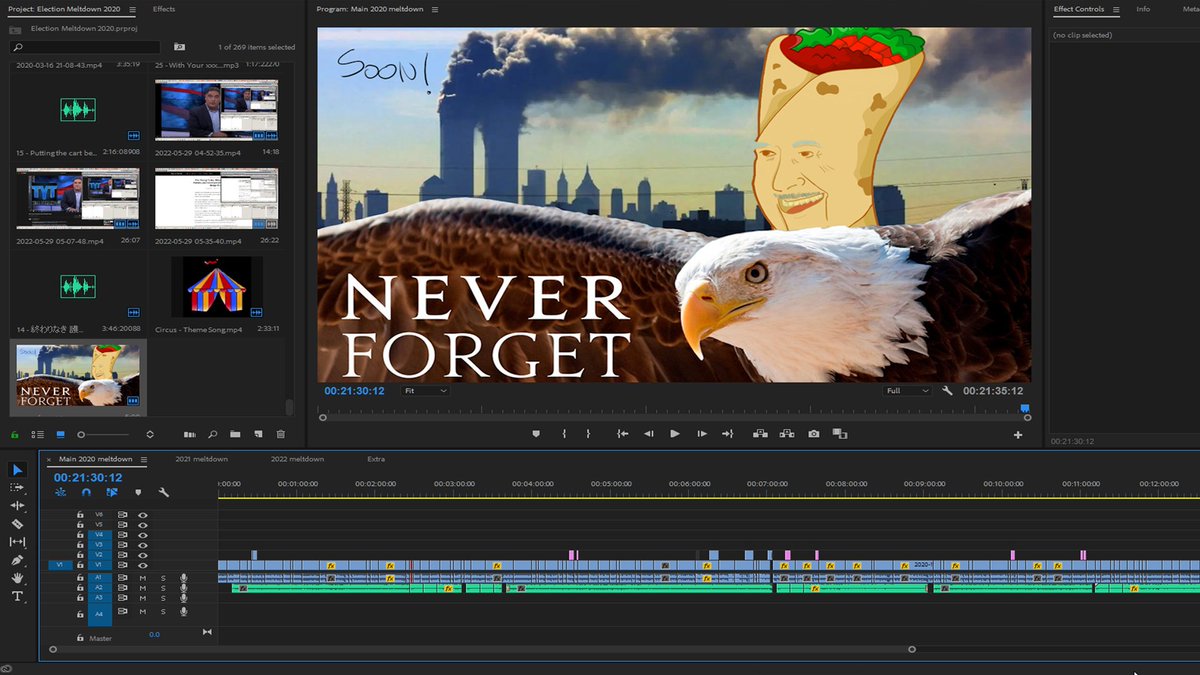Select the Selection tool arrow
Image resolution: width=1200 pixels, height=675 pixels.
17,470
